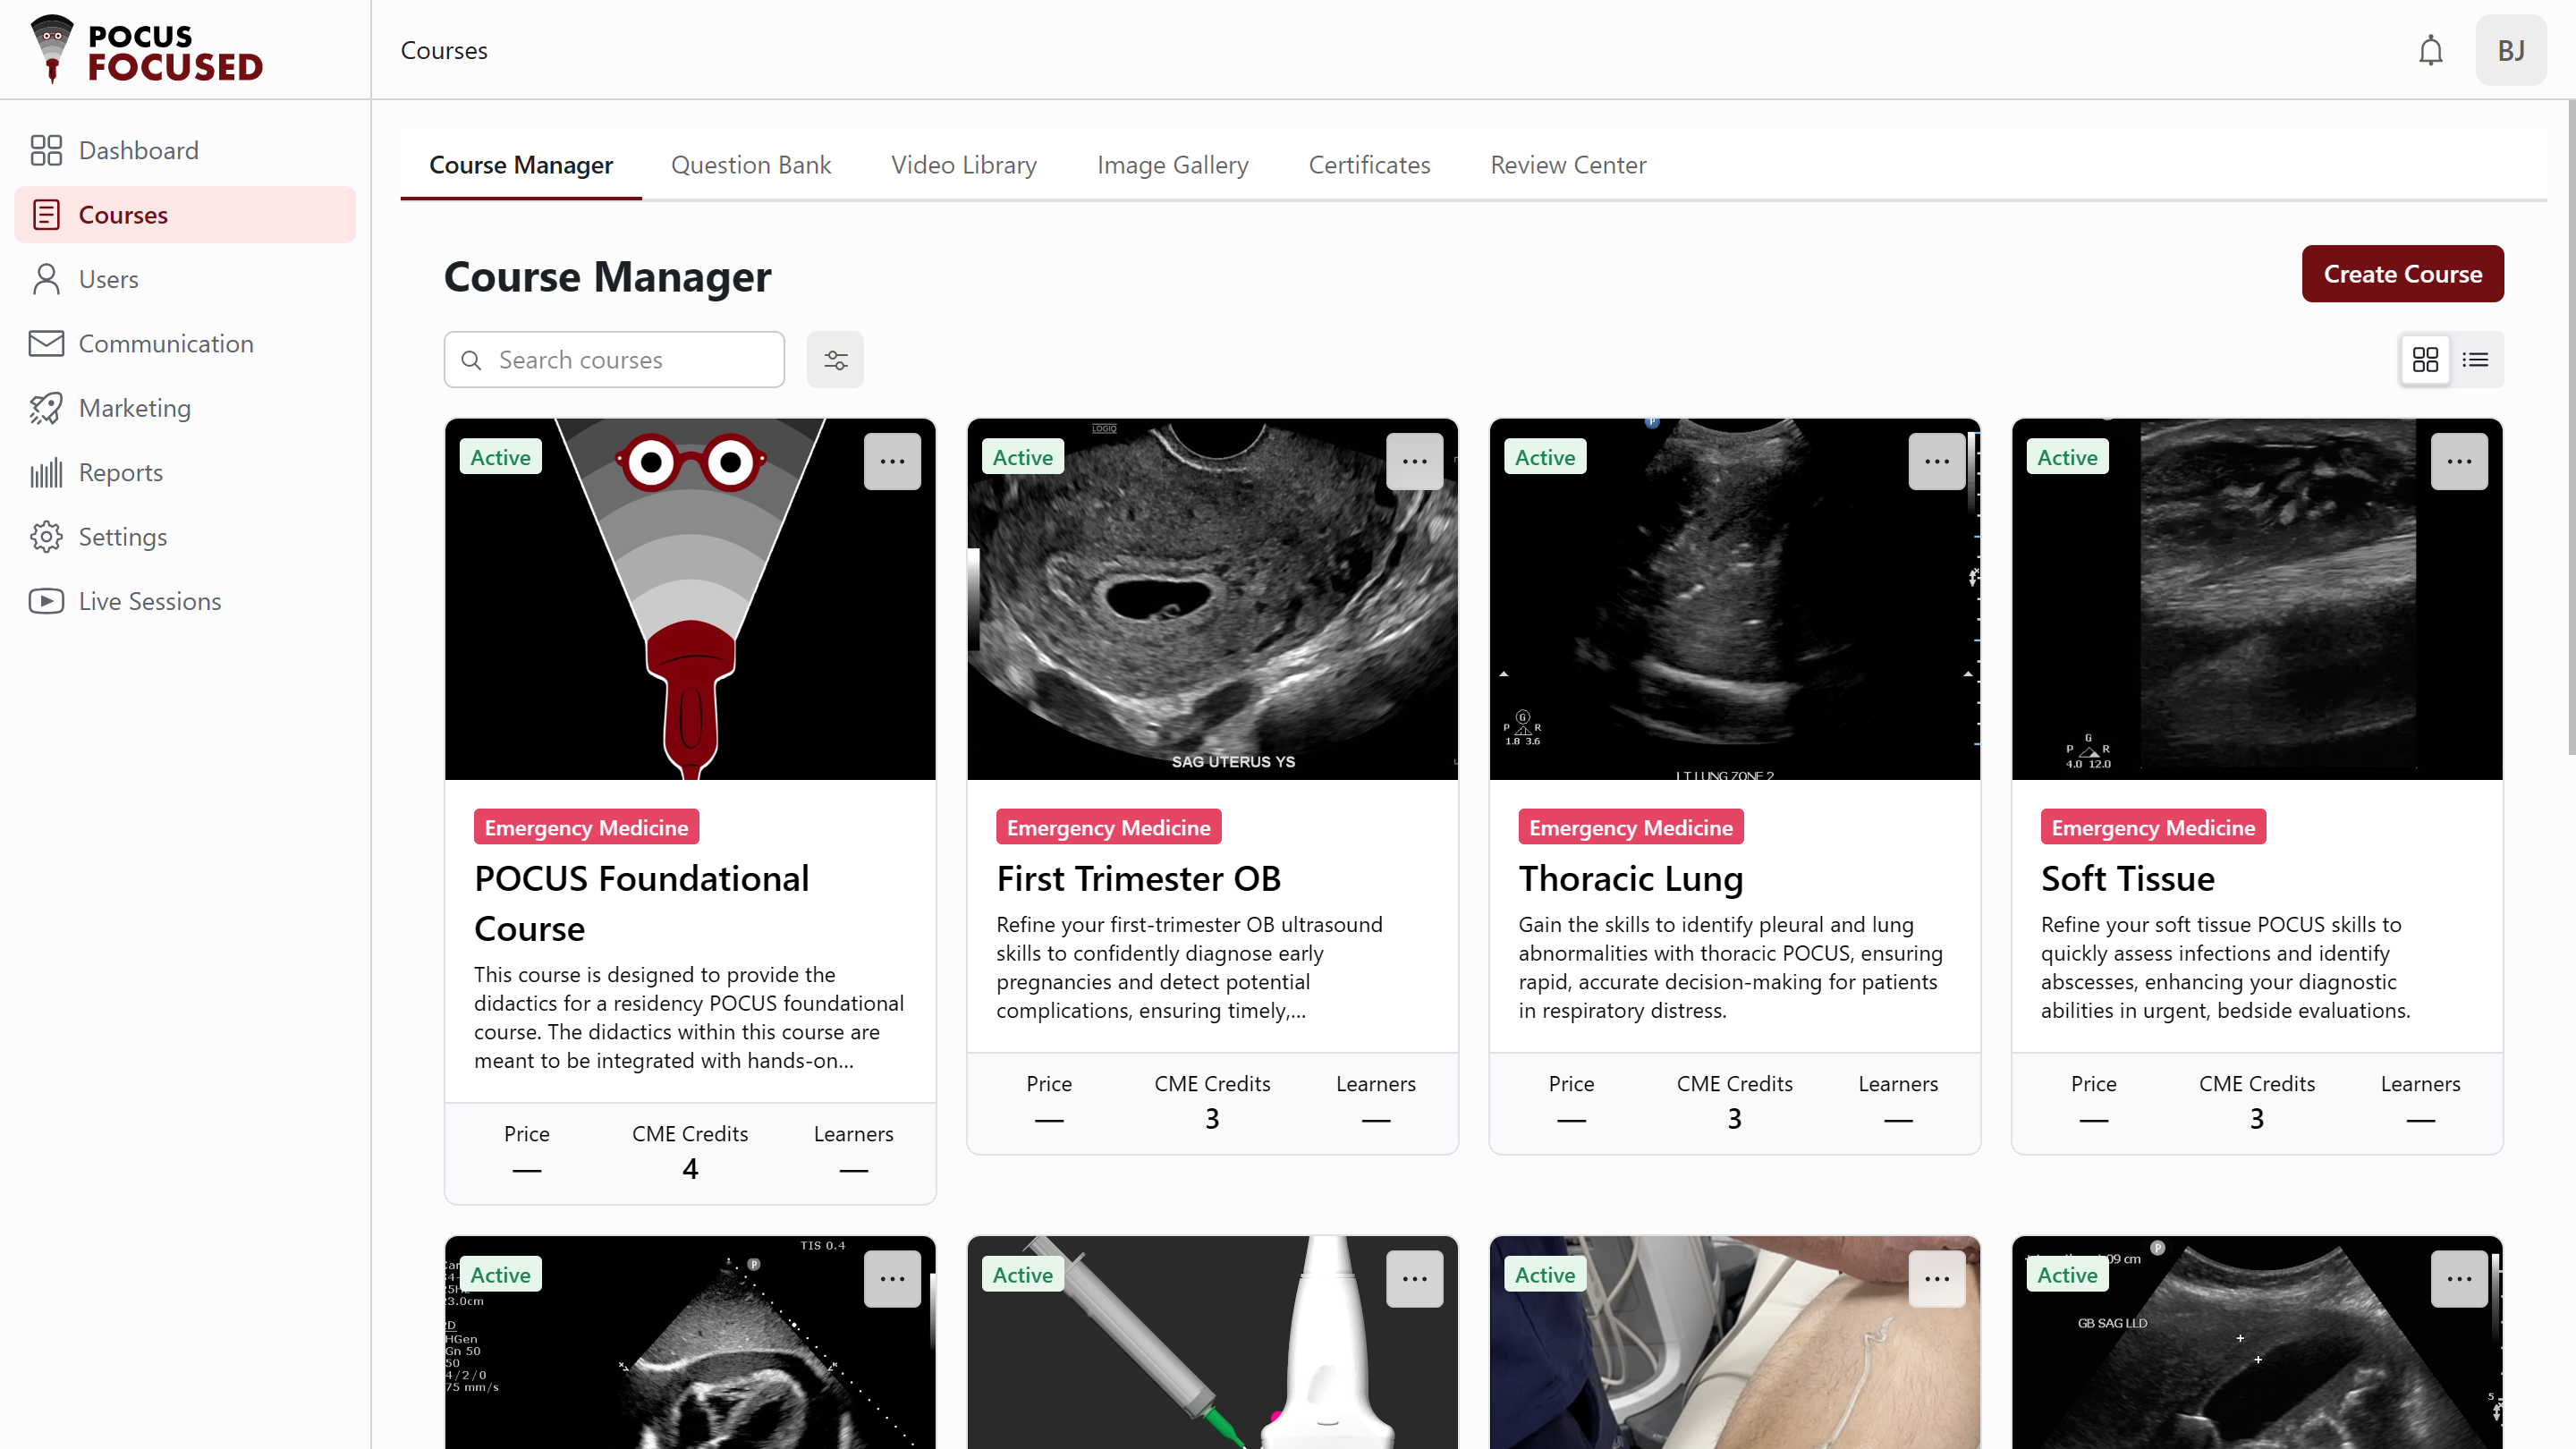Image resolution: width=2576 pixels, height=1449 pixels.
Task: Open the Users section
Action: 185,279
